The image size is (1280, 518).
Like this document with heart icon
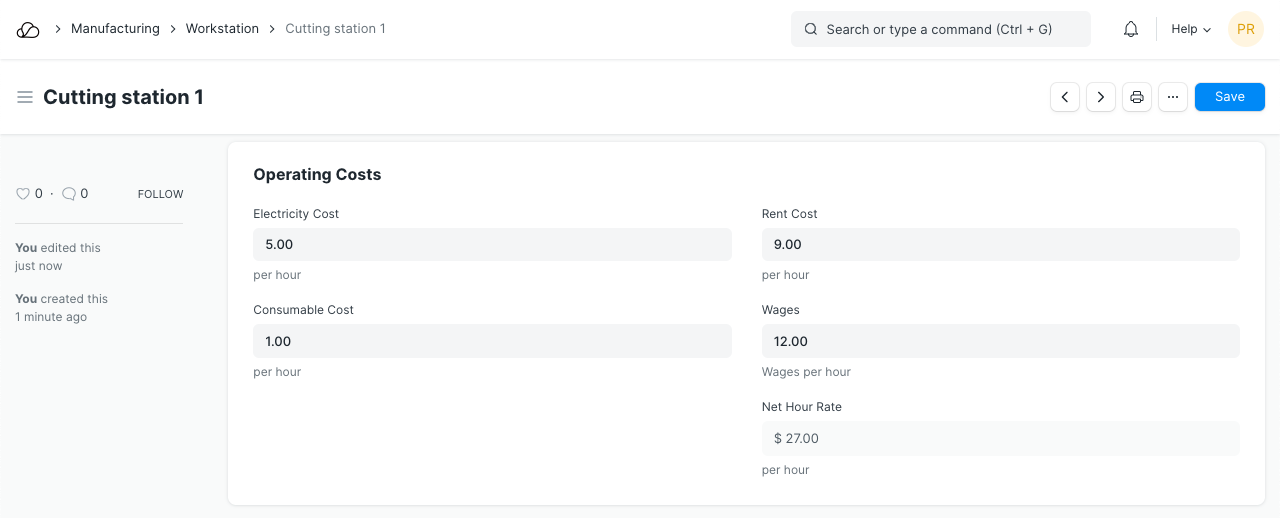pyautogui.click(x=23, y=194)
